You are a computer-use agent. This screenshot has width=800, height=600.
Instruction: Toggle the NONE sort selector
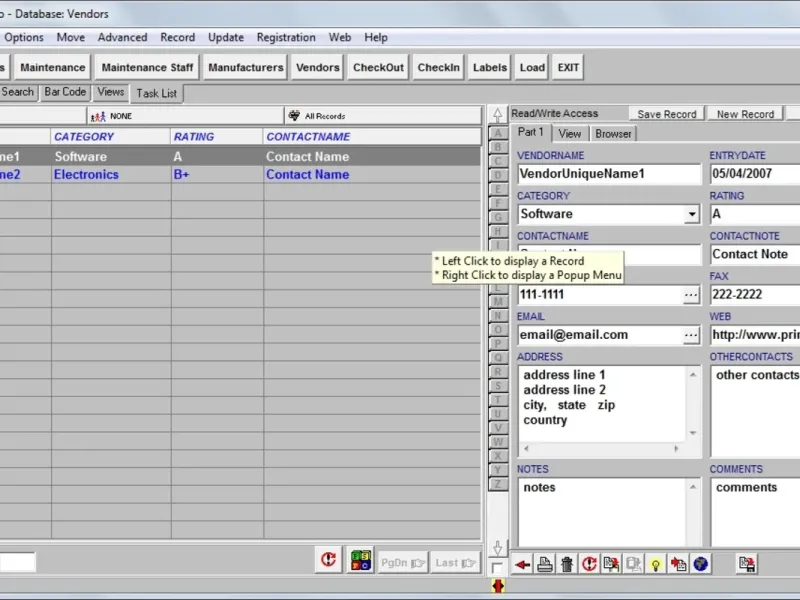185,116
